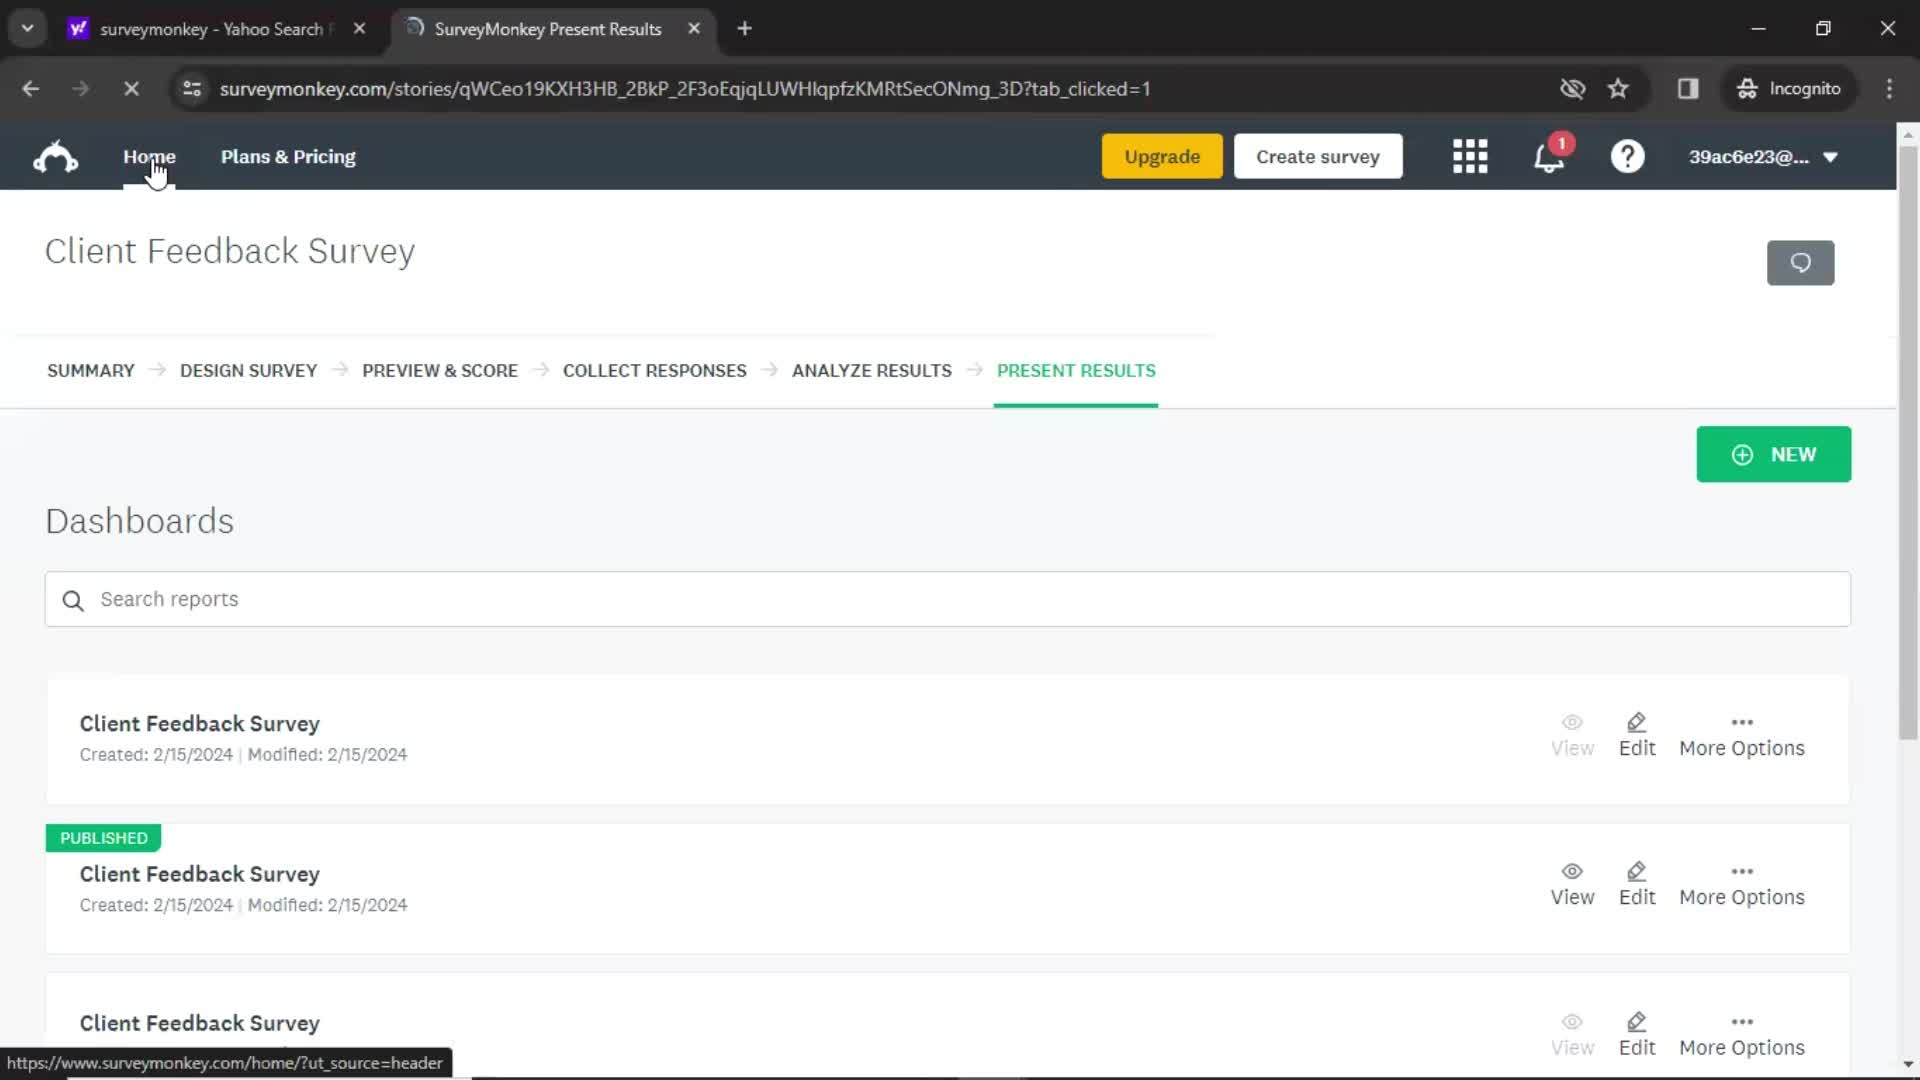Click the Plans & Pricing menu item
Viewport: 1920px width, 1080px height.
[287, 157]
